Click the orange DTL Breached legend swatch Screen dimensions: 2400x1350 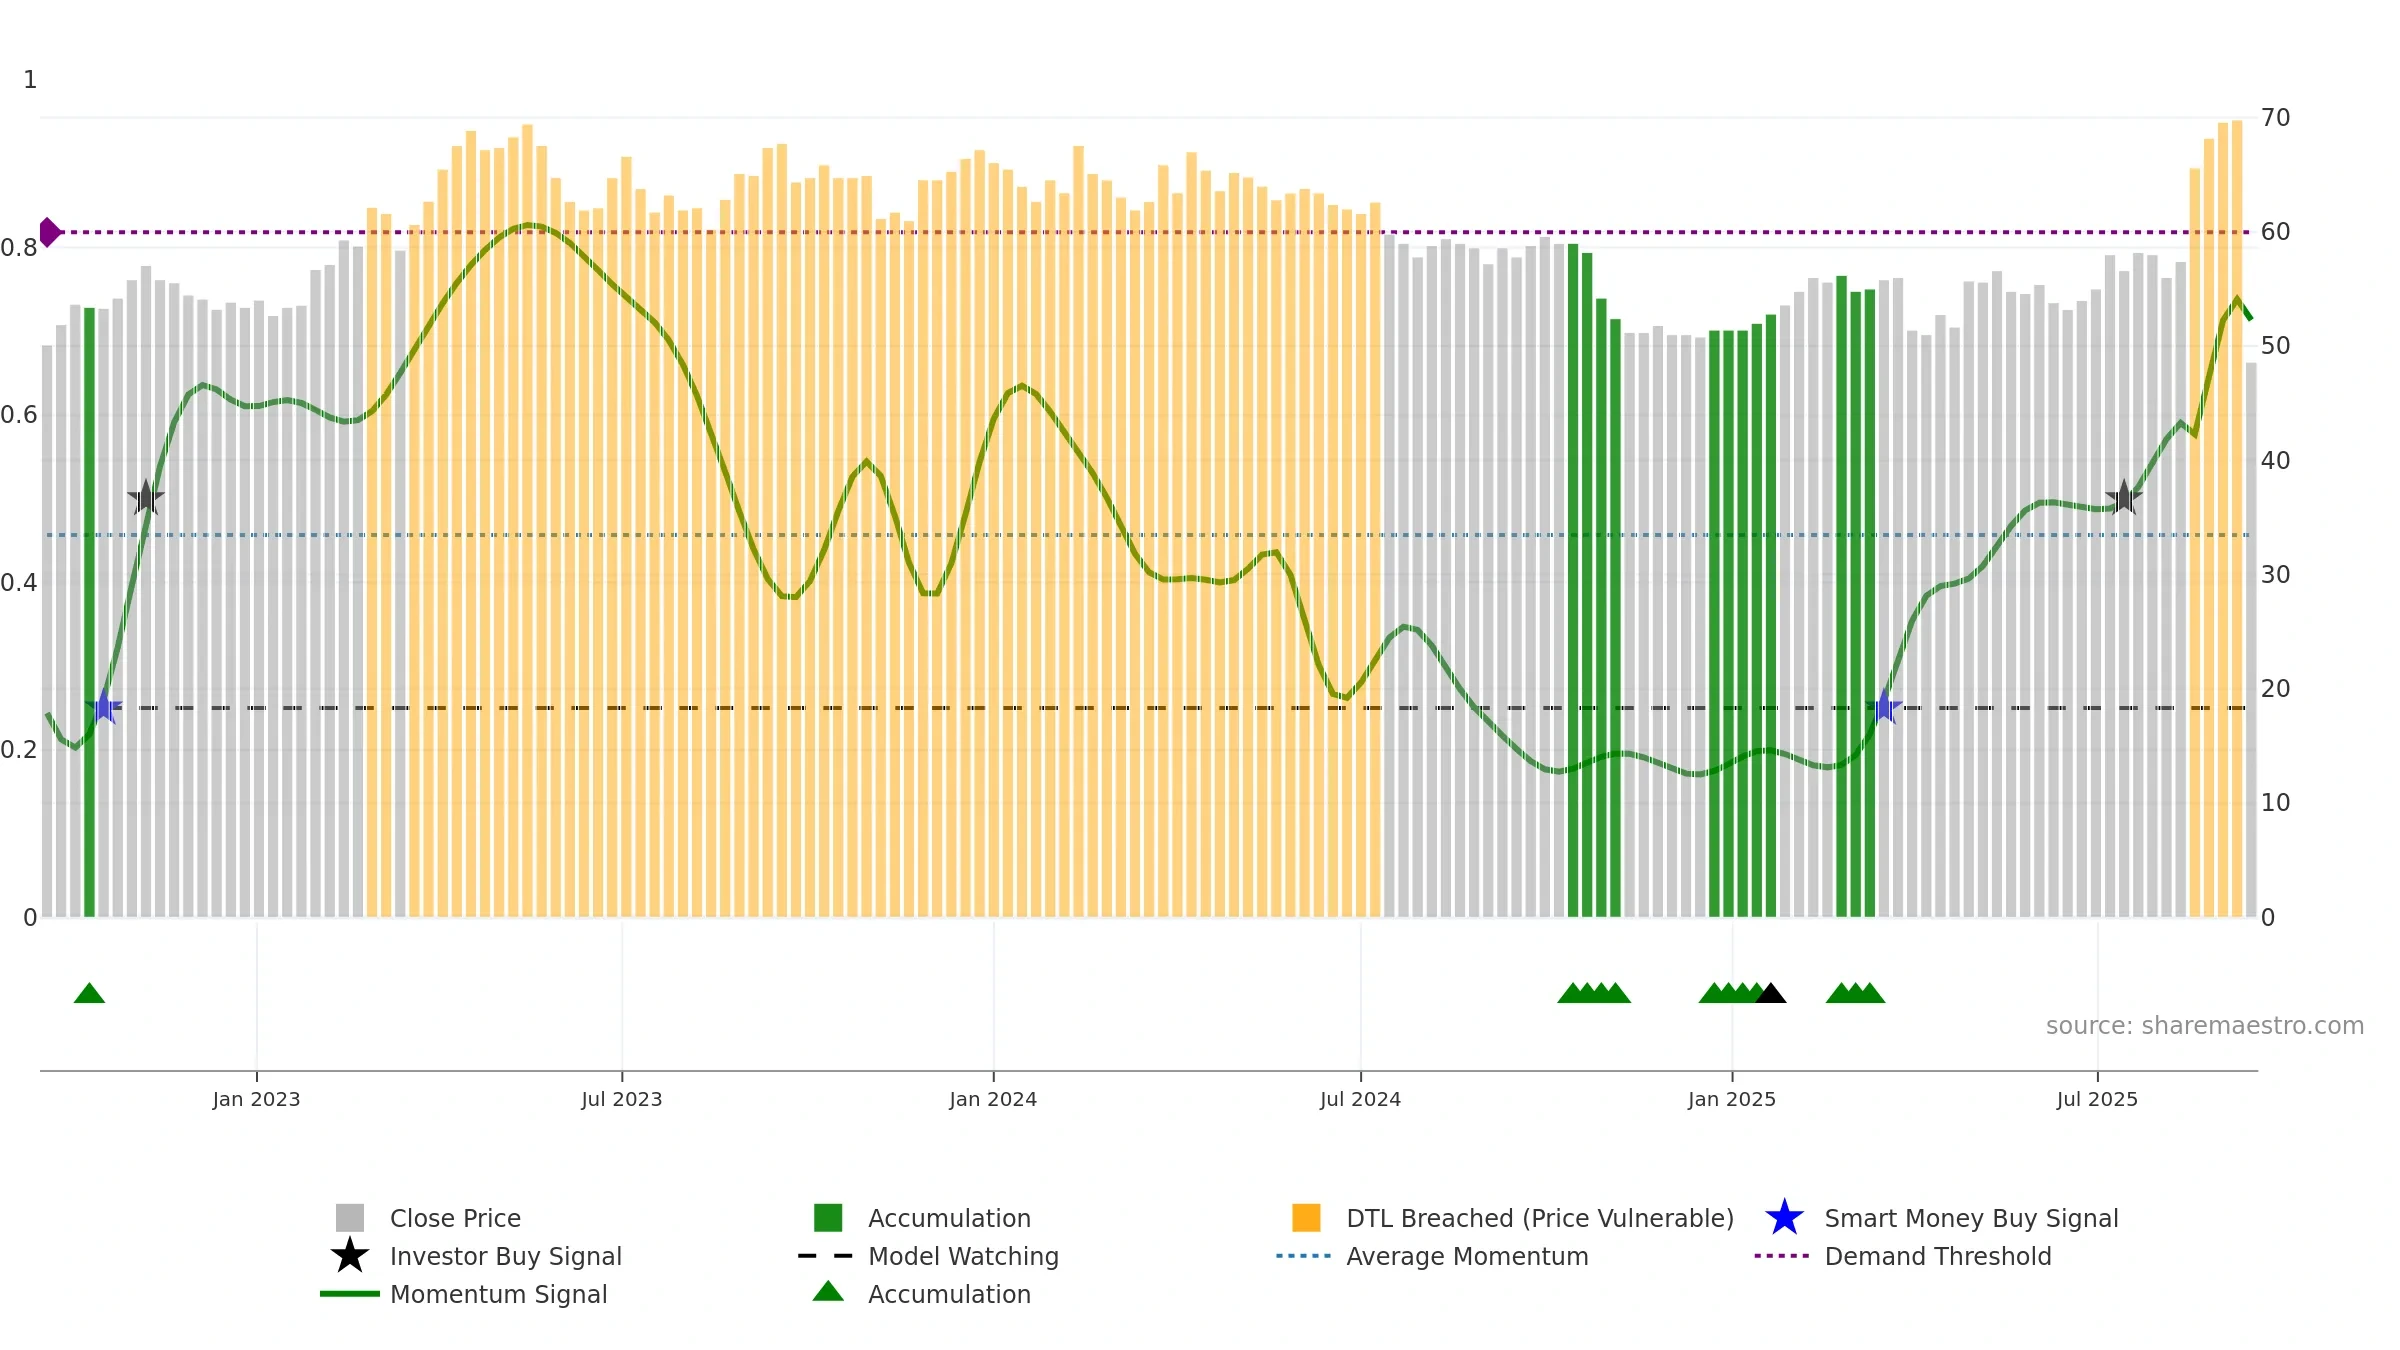pos(1306,1217)
